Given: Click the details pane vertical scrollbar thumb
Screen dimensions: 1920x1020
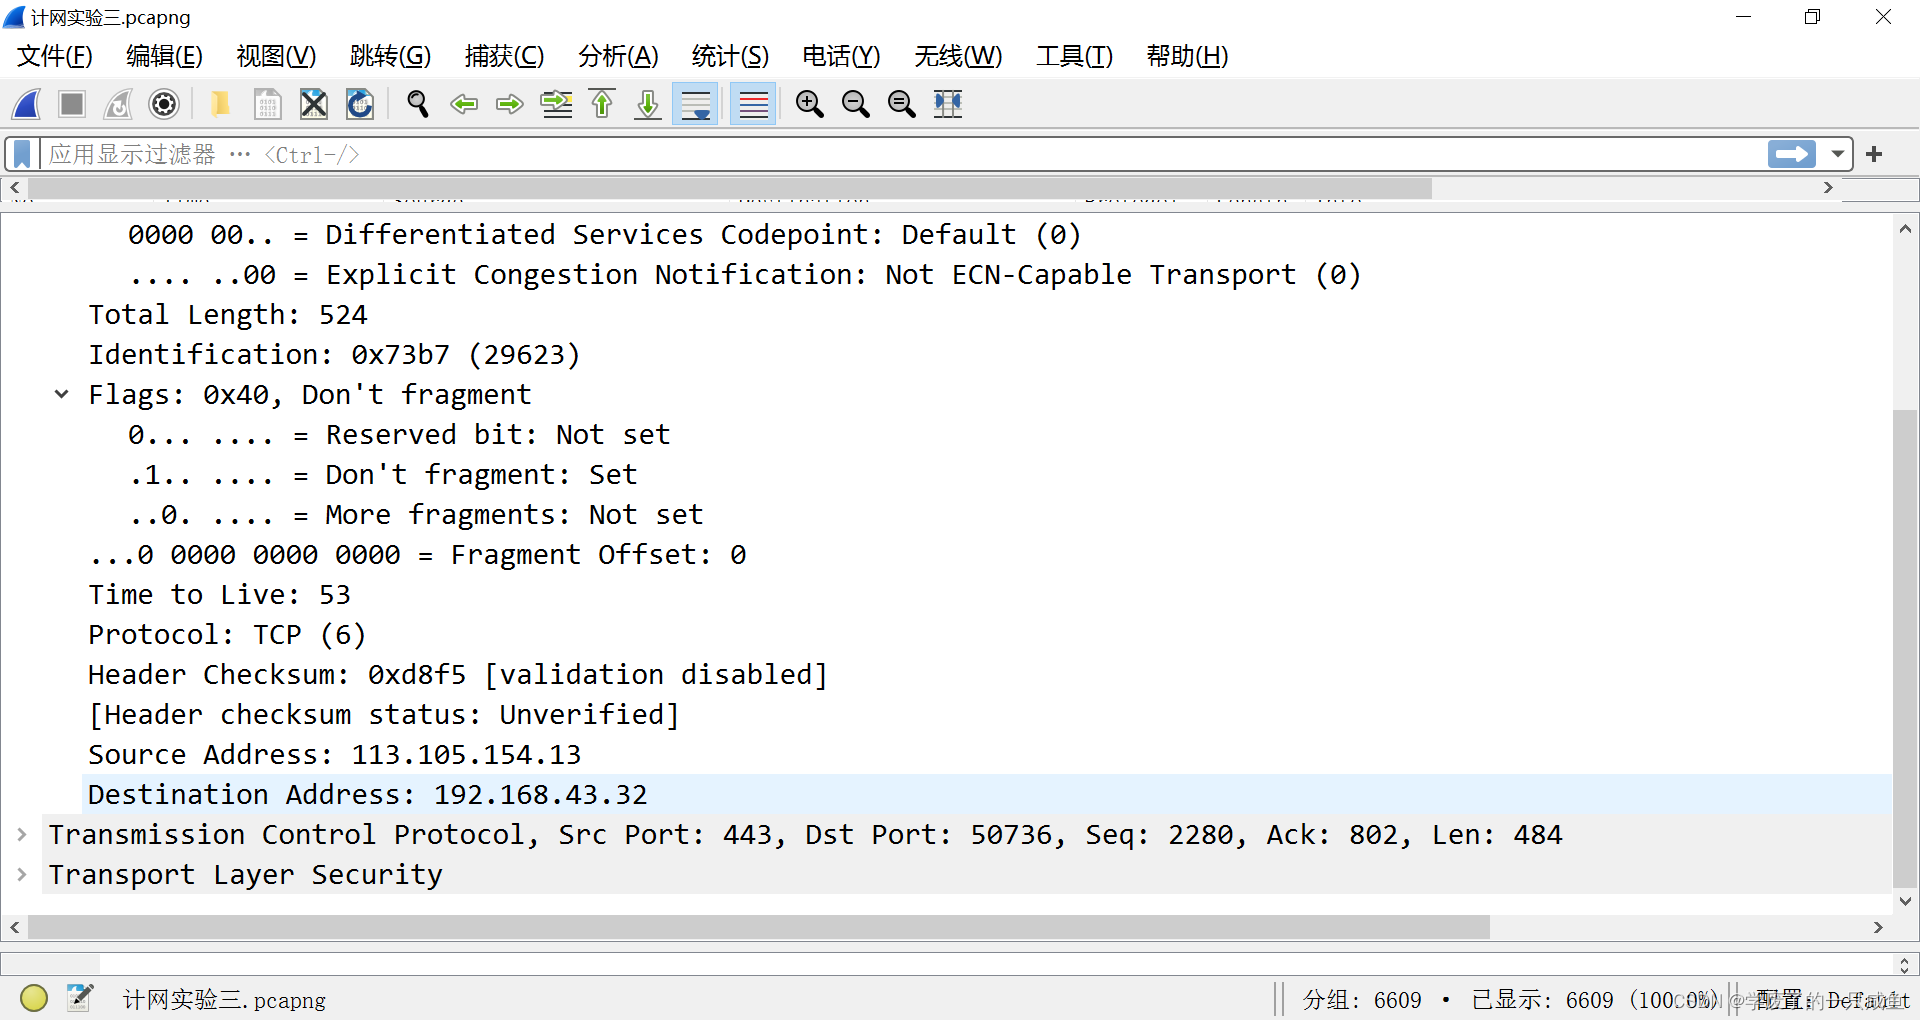Looking at the screenshot, I should point(1905,648).
